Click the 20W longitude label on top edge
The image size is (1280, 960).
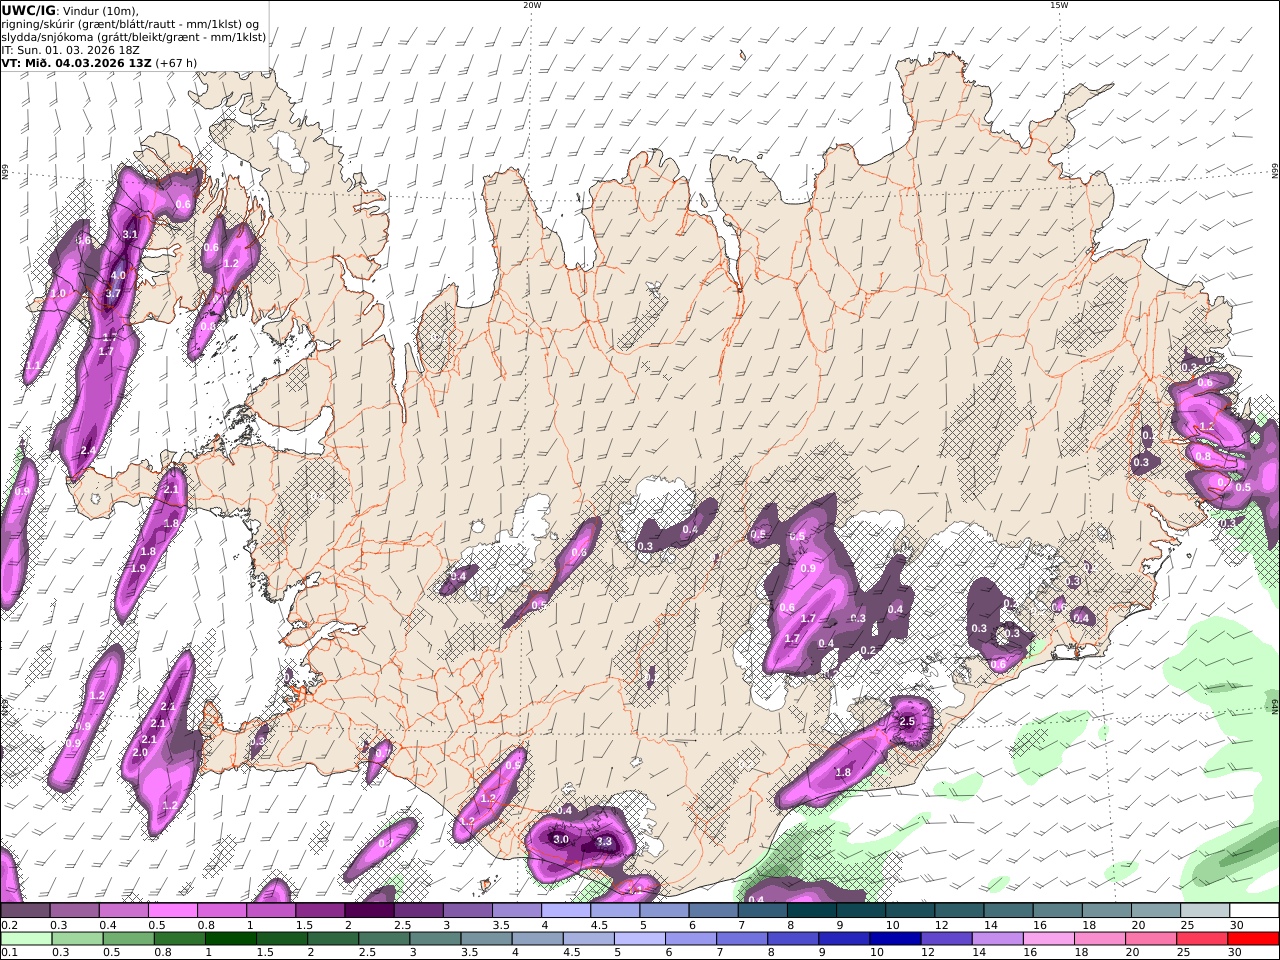click(x=532, y=5)
